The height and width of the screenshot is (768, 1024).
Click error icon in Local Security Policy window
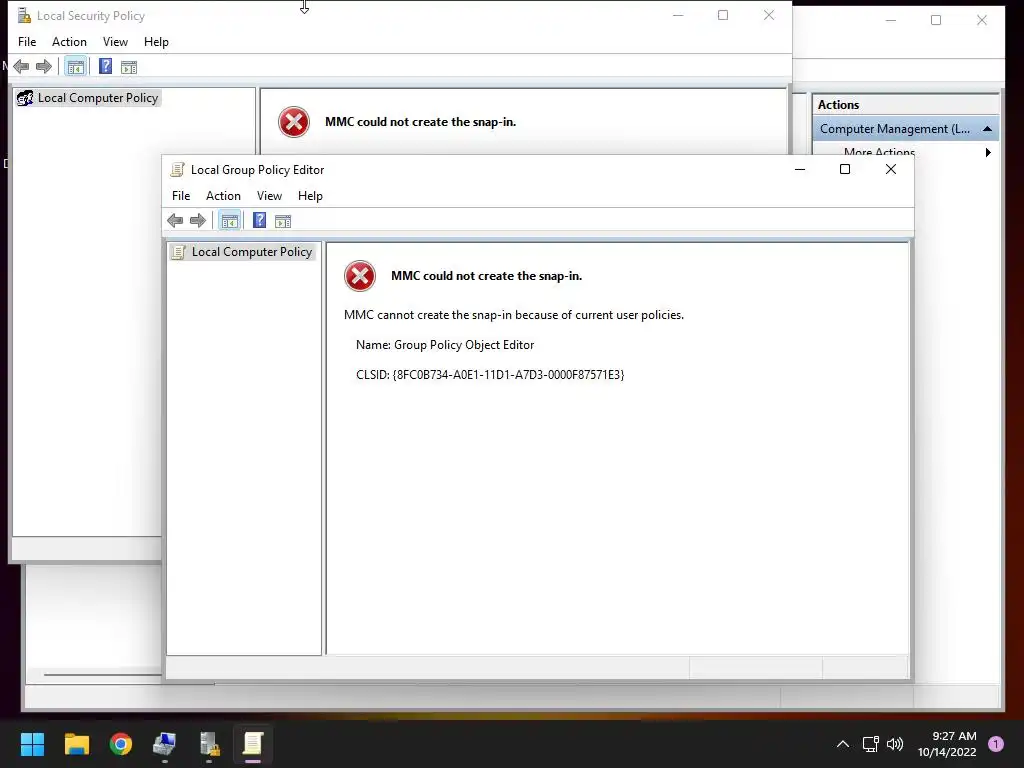click(x=294, y=122)
